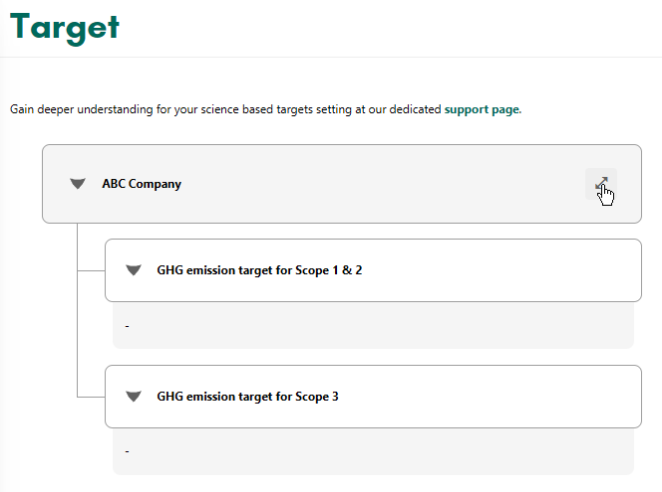This screenshot has height=492, width=662.
Task: Select GHG emission target for Scope 3 title
Action: click(x=247, y=397)
